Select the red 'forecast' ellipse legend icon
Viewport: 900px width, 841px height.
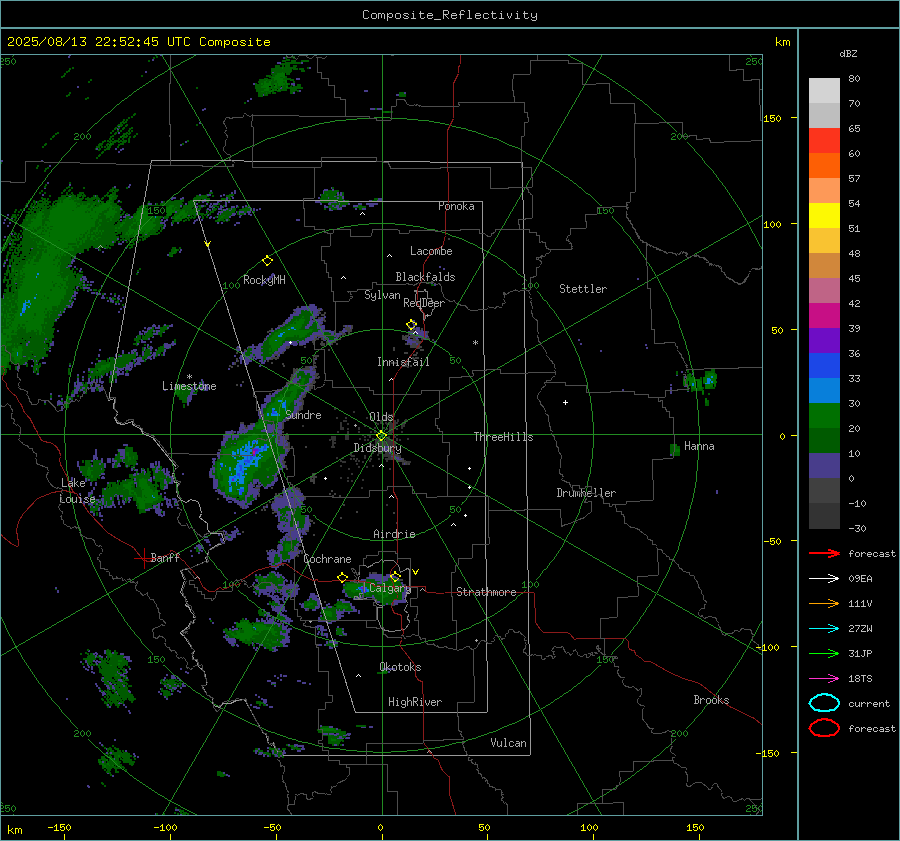pyautogui.click(x=824, y=728)
